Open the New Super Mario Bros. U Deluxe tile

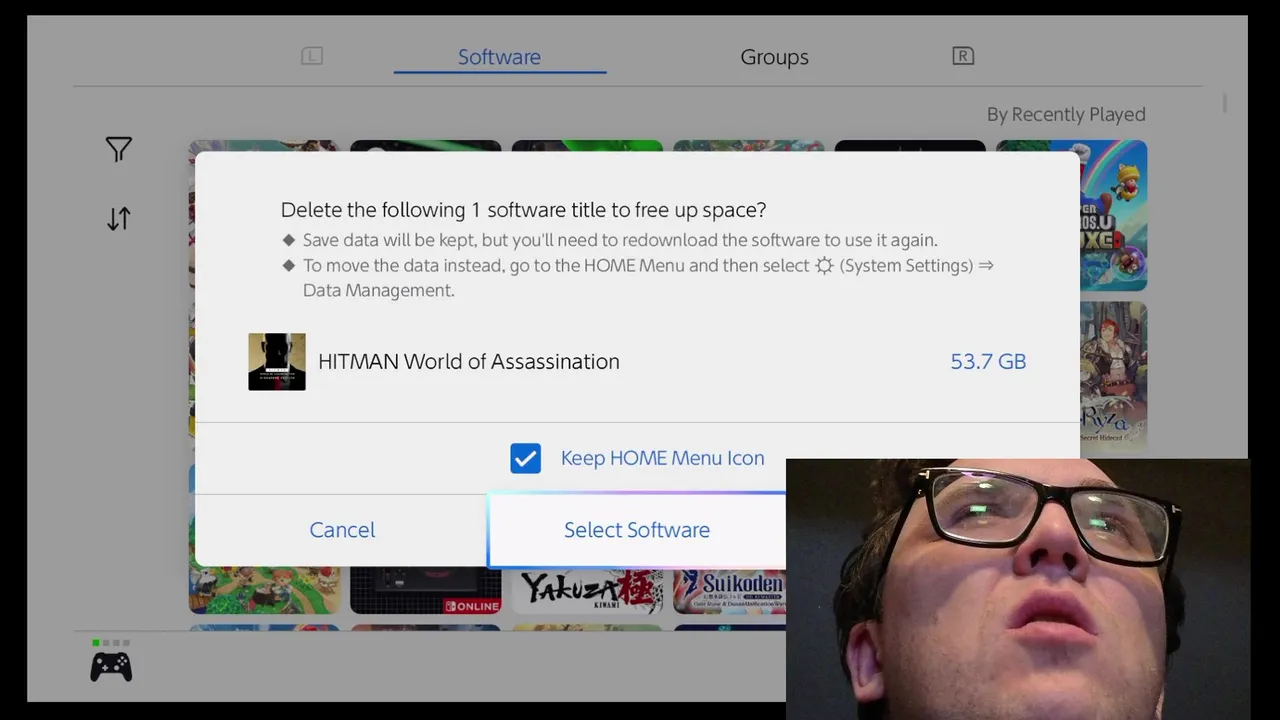pyautogui.click(x=1113, y=215)
